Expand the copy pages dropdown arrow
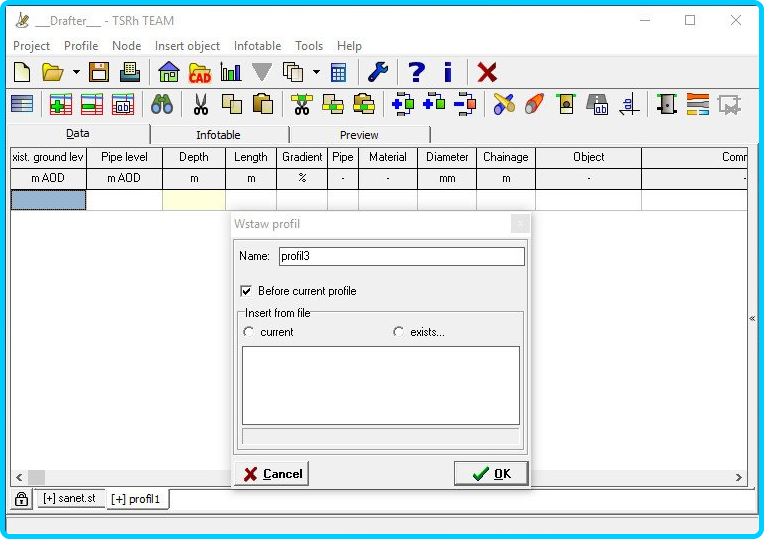The width and height of the screenshot is (764, 539). [316, 72]
